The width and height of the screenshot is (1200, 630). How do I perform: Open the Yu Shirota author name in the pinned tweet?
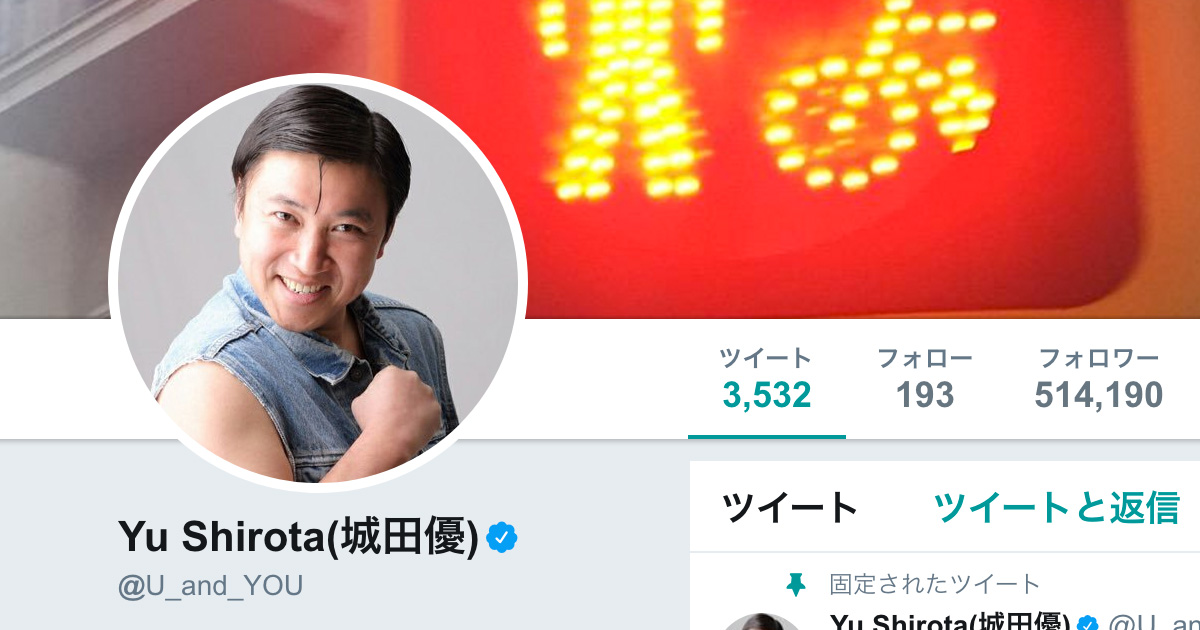950,622
